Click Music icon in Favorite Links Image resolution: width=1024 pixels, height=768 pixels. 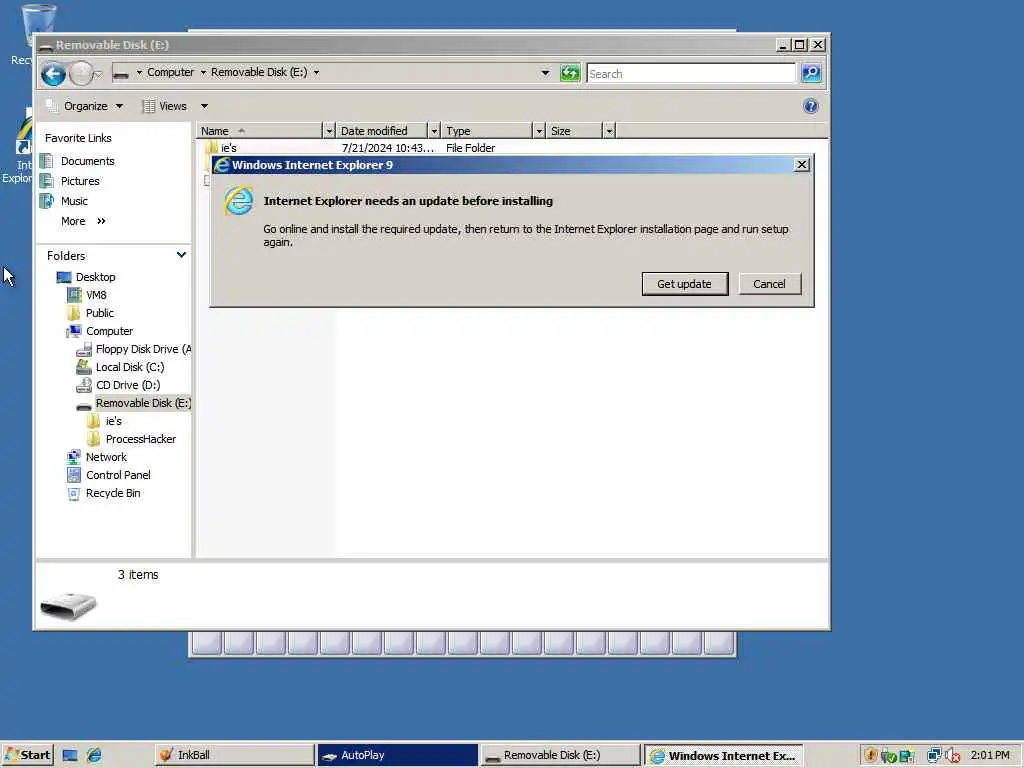[46, 201]
